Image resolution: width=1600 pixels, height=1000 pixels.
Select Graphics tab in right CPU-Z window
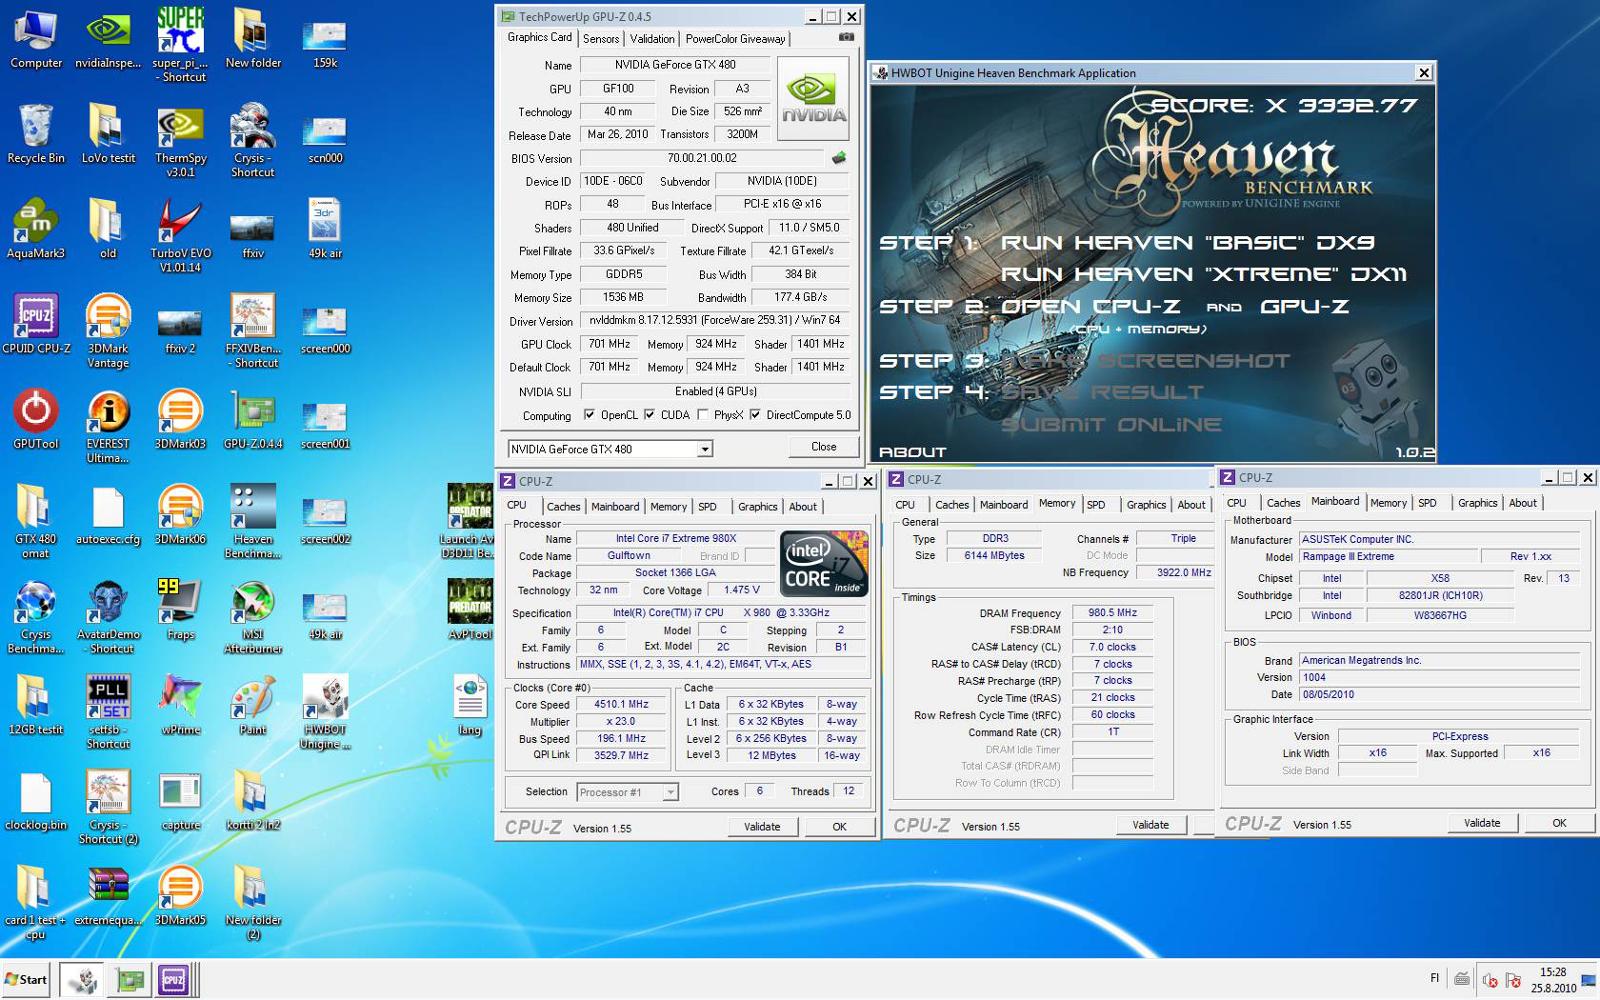[1477, 502]
